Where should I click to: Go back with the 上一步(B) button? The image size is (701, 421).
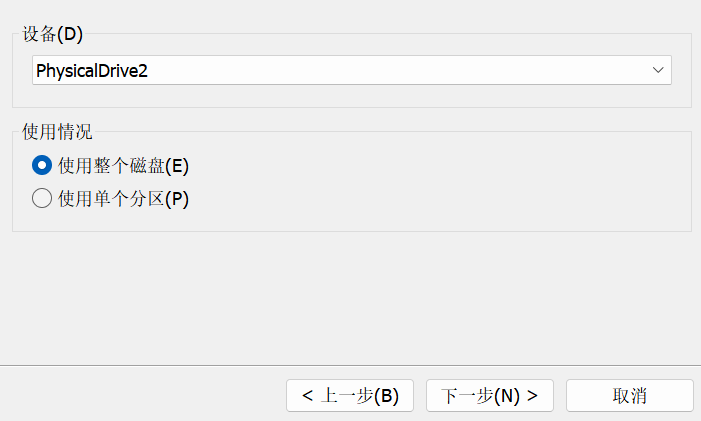(350, 395)
